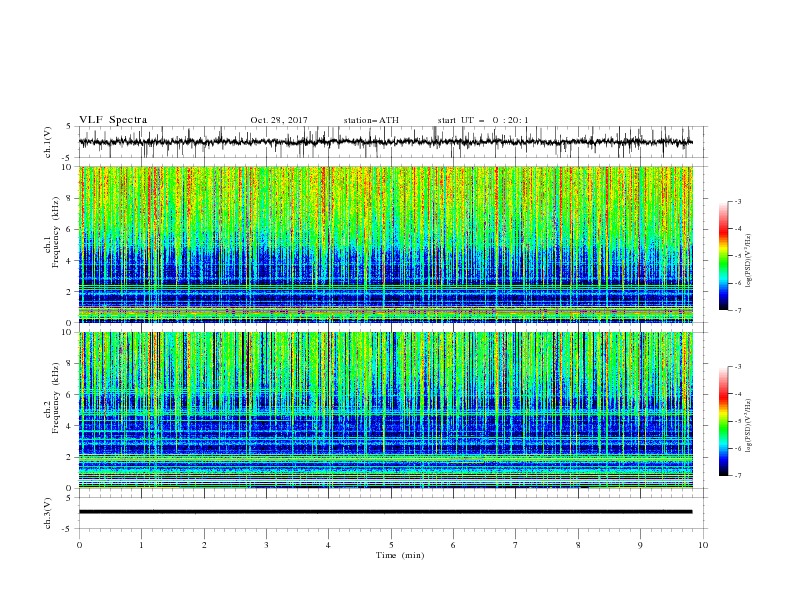Click the ch.2 spectrogram color scale bar
The width and height of the screenshot is (792, 612).
tap(723, 421)
